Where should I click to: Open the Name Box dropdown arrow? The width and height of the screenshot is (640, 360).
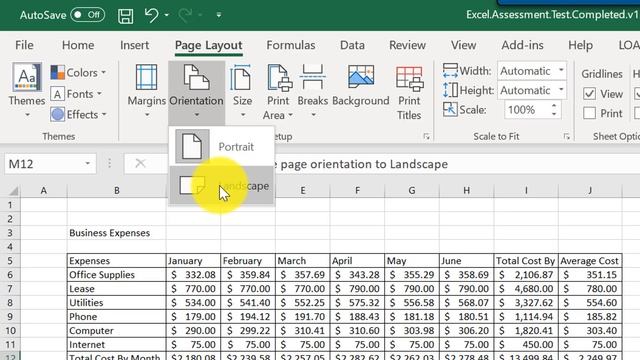point(87,164)
